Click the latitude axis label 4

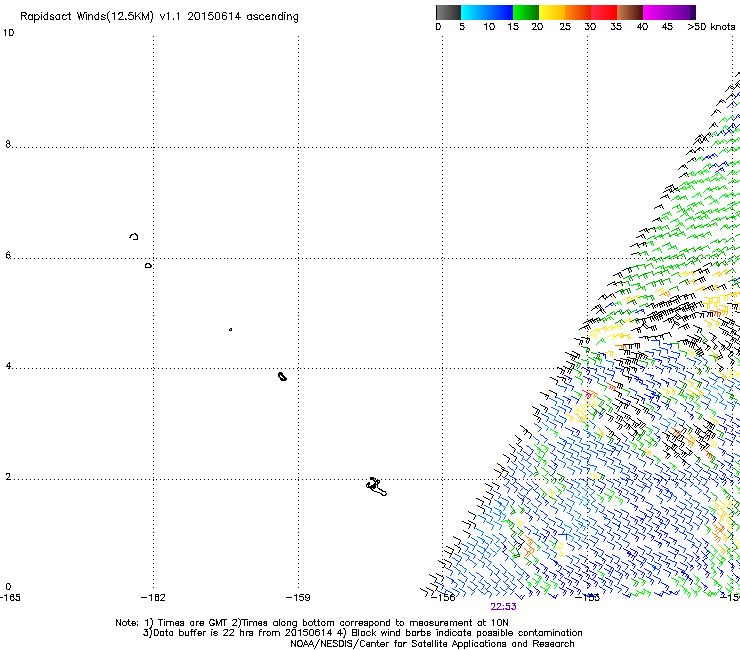coord(8,366)
